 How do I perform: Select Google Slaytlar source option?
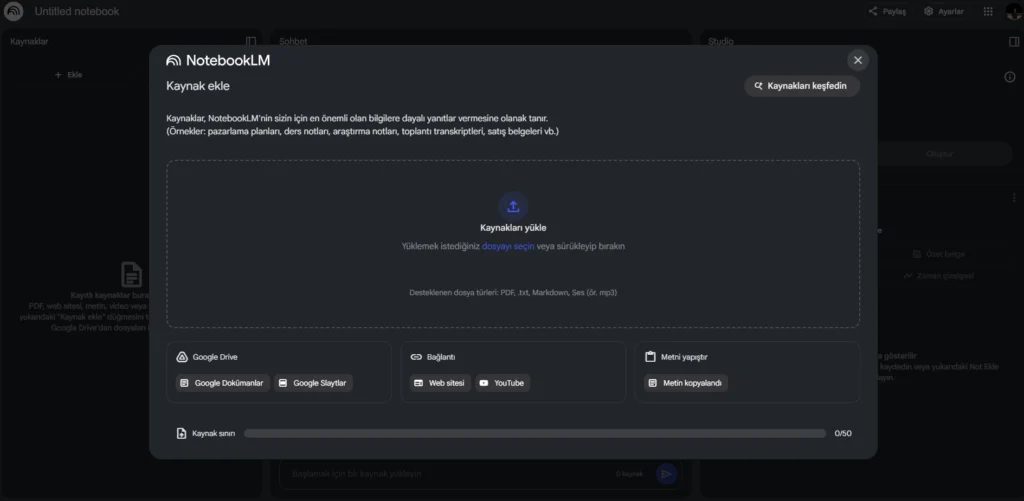pyautogui.click(x=313, y=383)
